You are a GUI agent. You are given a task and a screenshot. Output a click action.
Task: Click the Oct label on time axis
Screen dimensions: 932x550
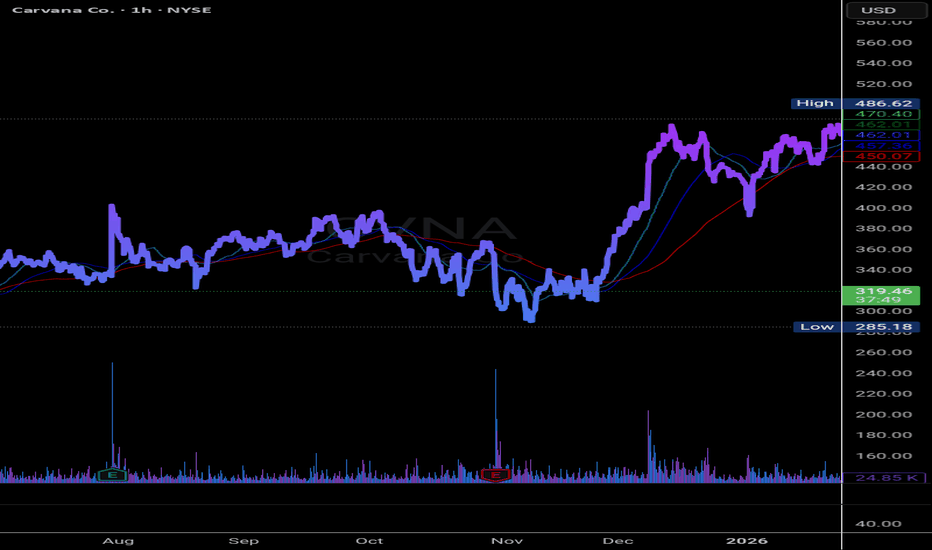click(x=370, y=540)
